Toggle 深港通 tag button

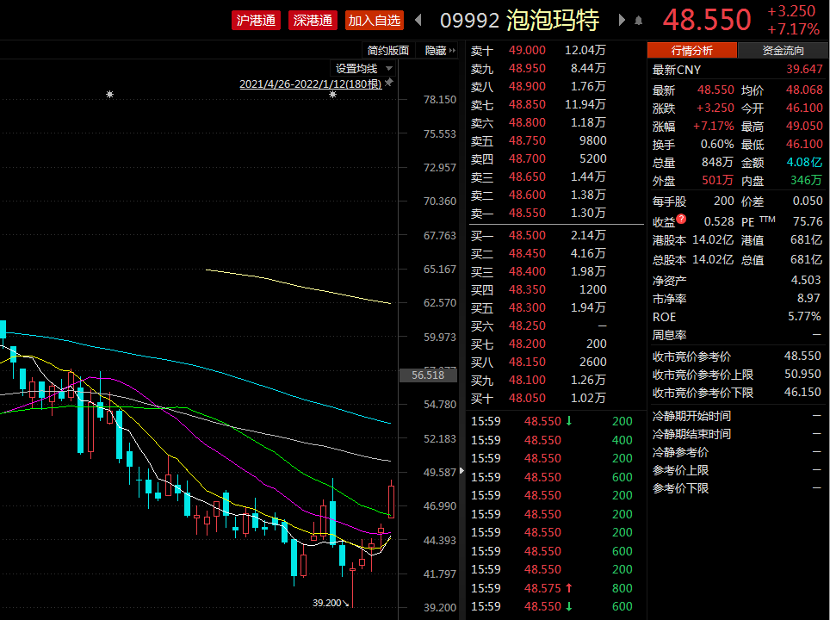(313, 20)
